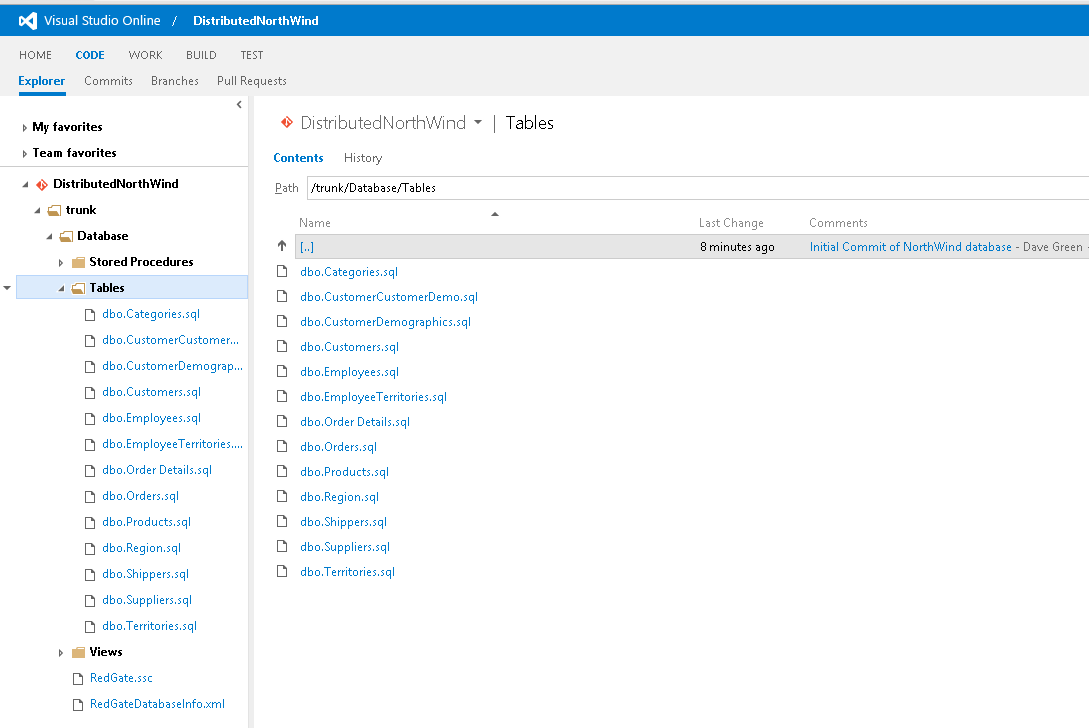Sort by the Last Change column header

click(731, 223)
